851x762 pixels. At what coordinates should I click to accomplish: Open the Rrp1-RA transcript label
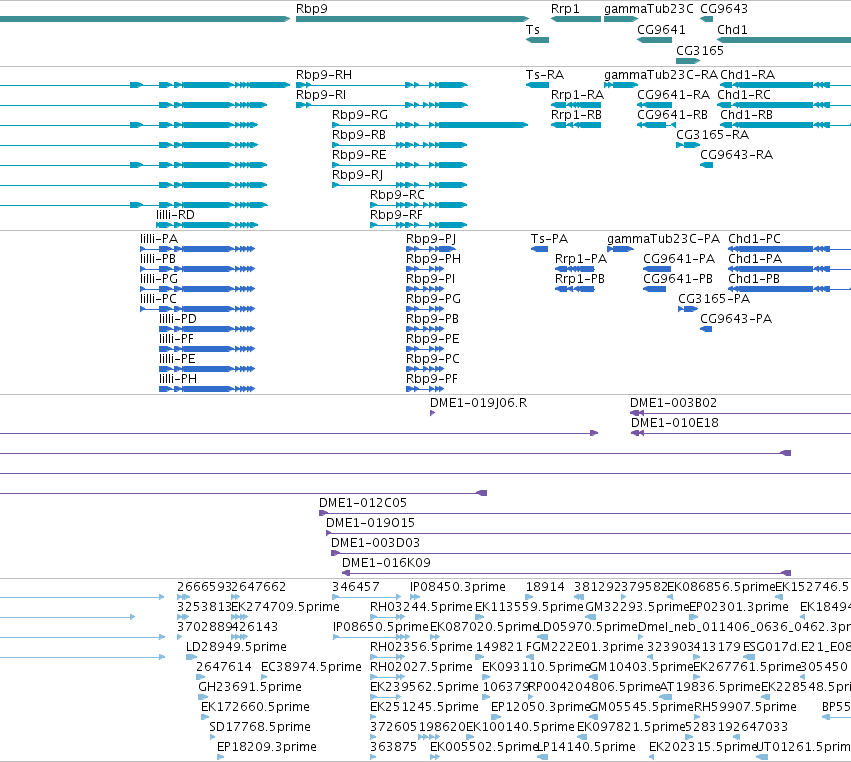[x=577, y=95]
